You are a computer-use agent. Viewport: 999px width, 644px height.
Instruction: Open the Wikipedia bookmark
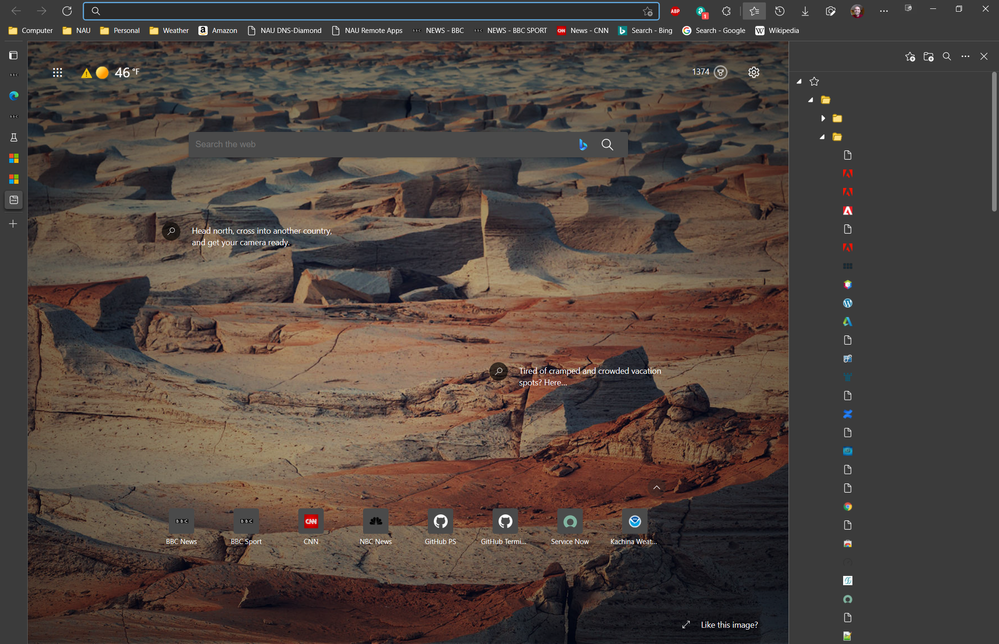777,30
